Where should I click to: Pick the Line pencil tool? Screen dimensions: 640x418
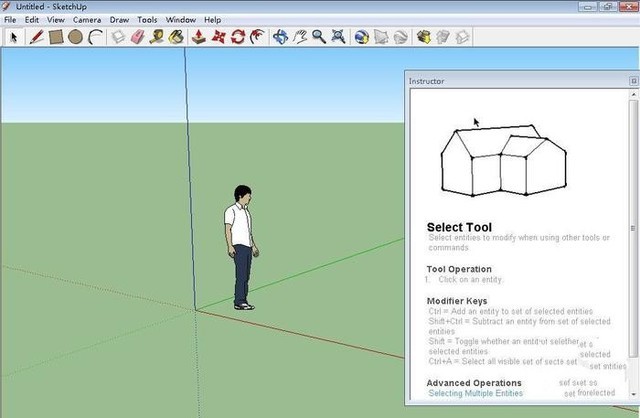tap(37, 37)
